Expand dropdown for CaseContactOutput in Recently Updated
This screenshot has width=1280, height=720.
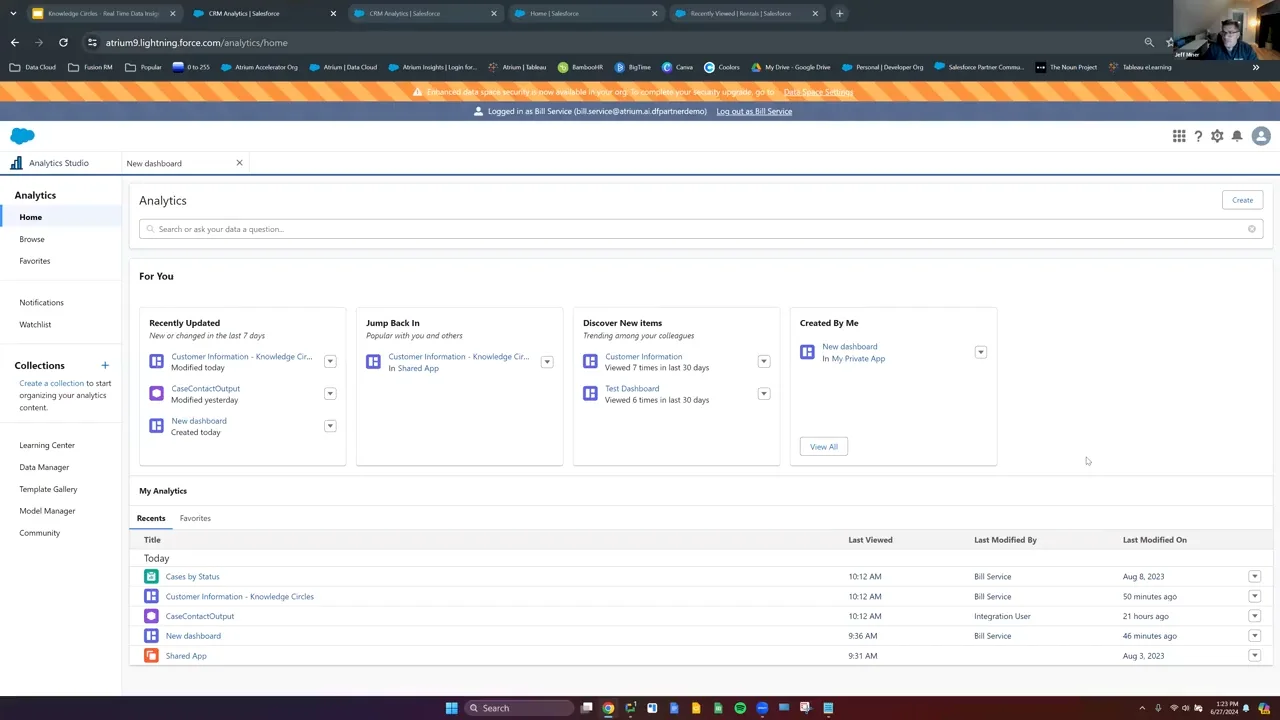point(330,394)
